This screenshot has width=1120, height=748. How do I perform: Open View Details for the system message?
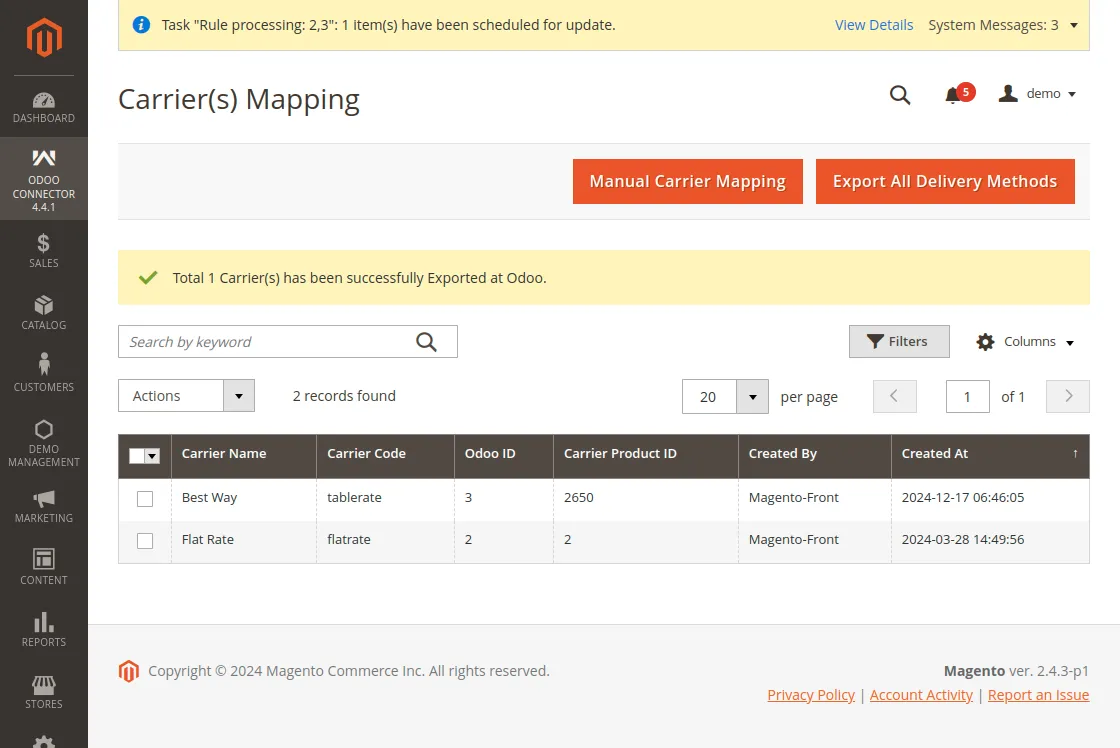pyautogui.click(x=874, y=24)
